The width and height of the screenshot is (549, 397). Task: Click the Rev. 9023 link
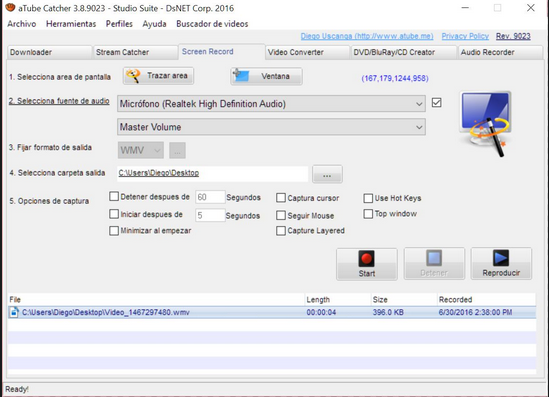point(513,36)
